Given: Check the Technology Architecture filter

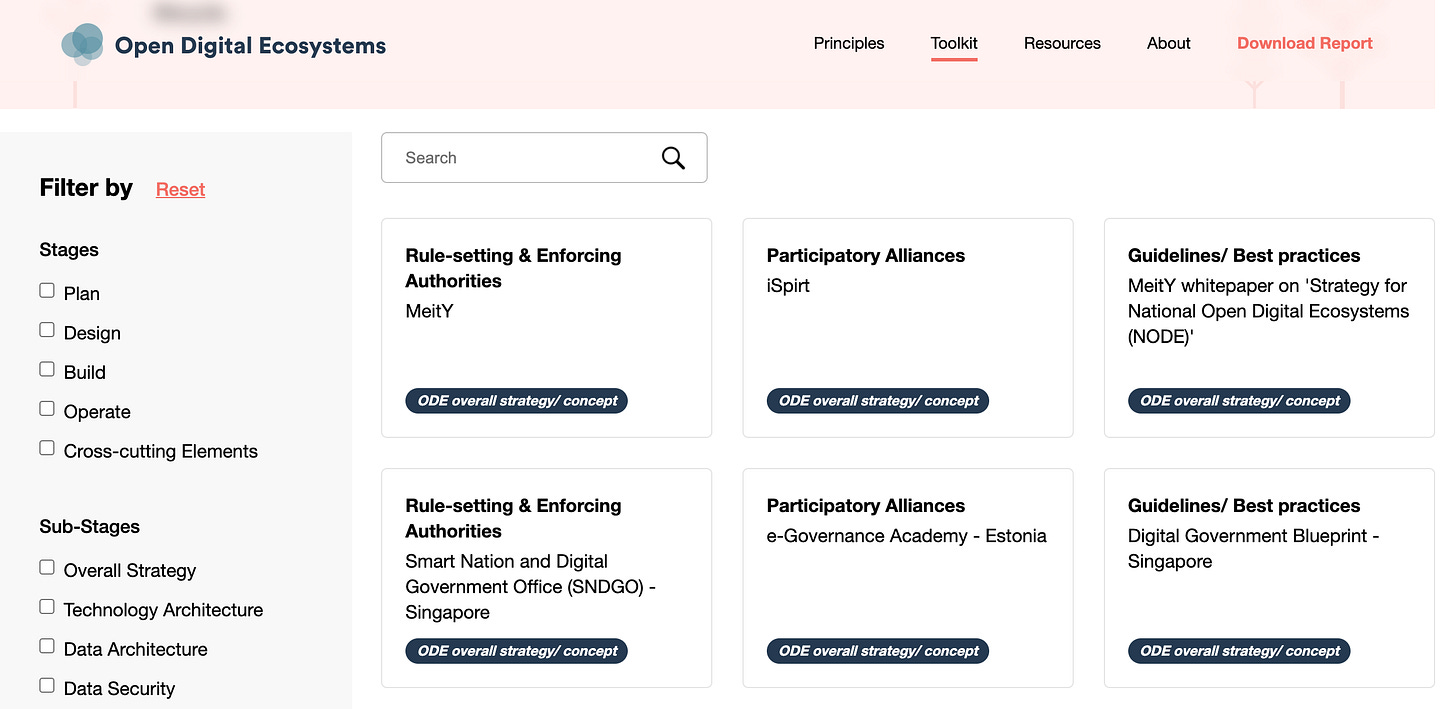Looking at the screenshot, I should point(47,607).
